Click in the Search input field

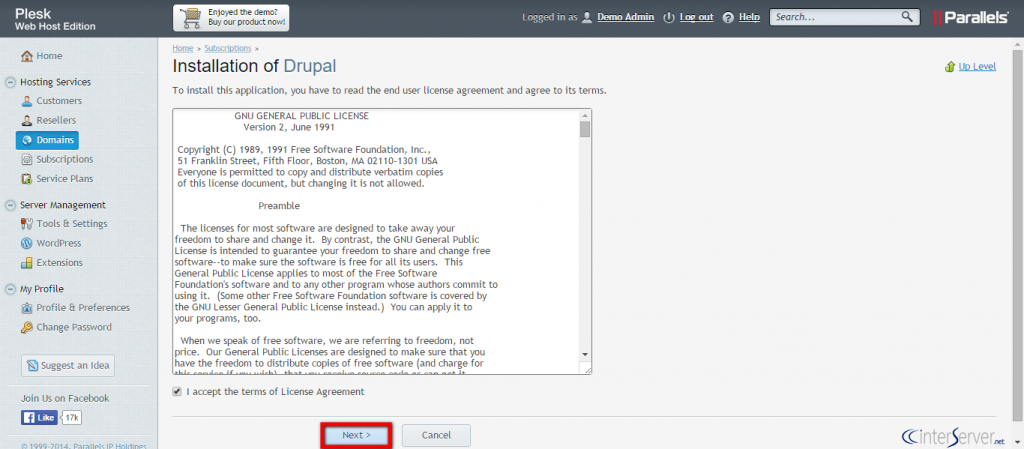(836, 17)
